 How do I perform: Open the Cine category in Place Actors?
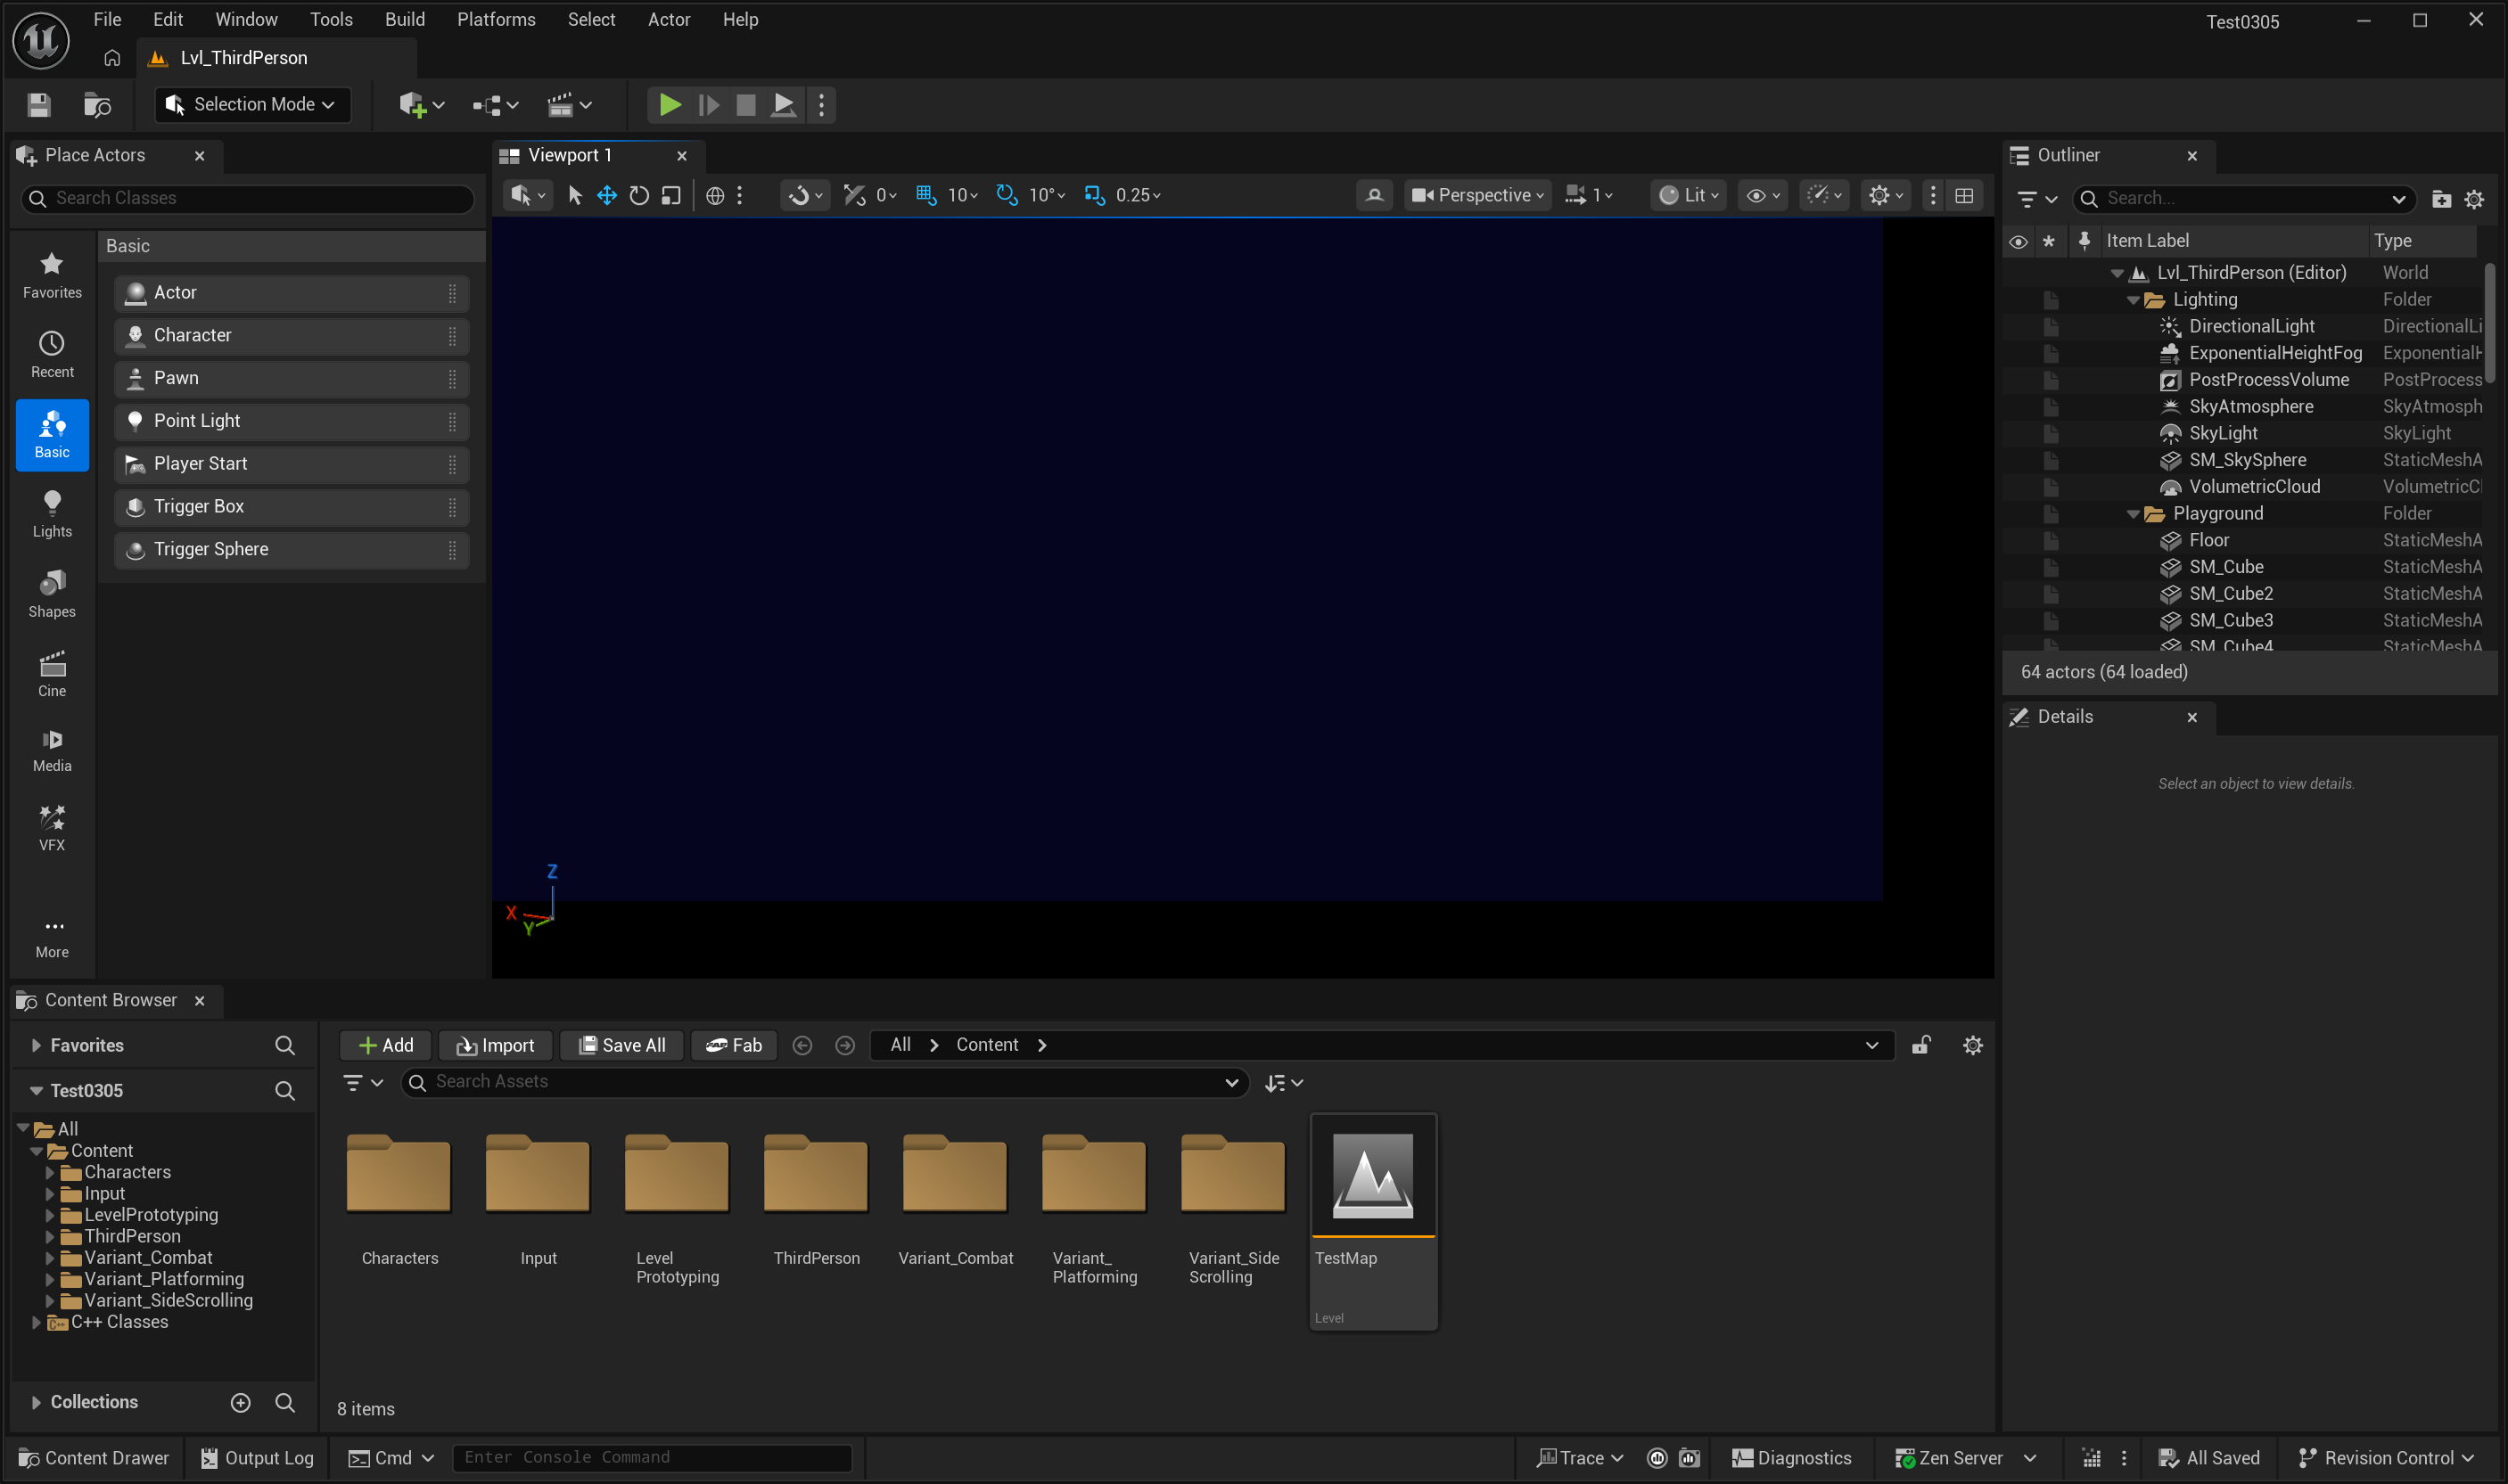52,674
